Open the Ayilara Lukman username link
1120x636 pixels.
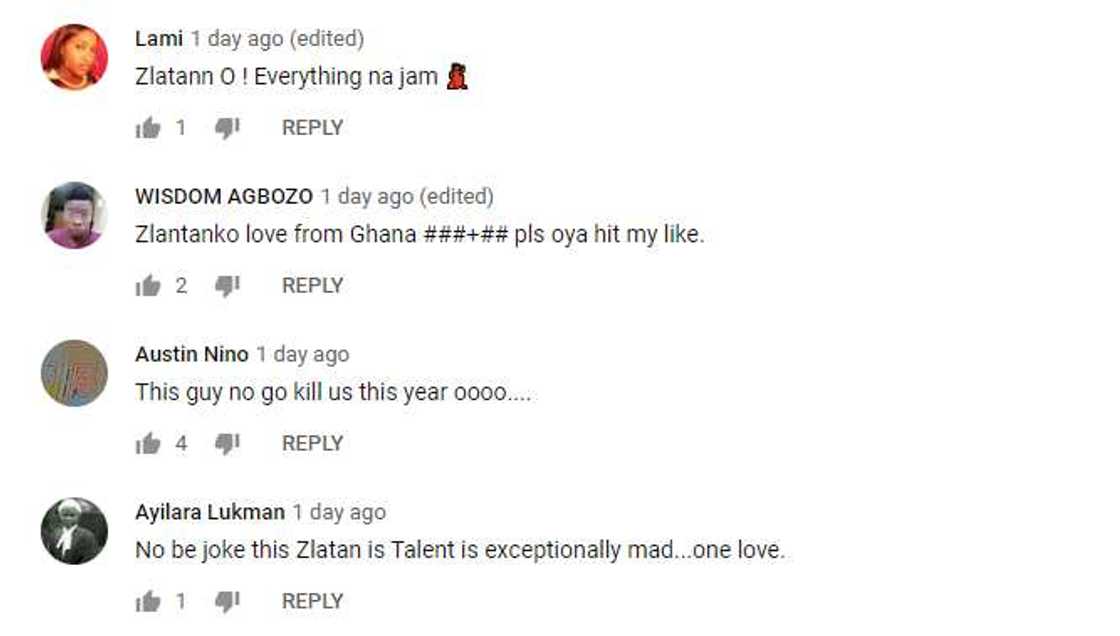pyautogui.click(x=210, y=512)
